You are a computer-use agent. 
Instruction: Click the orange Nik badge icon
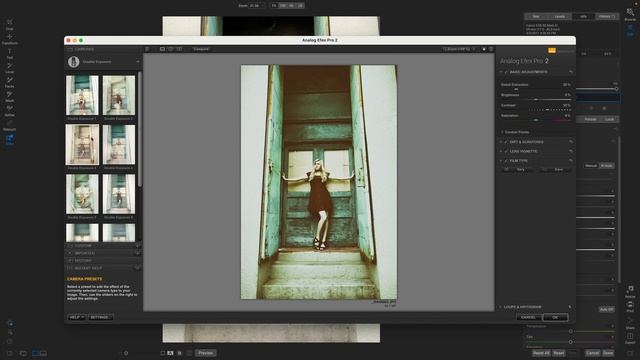coord(552,50)
